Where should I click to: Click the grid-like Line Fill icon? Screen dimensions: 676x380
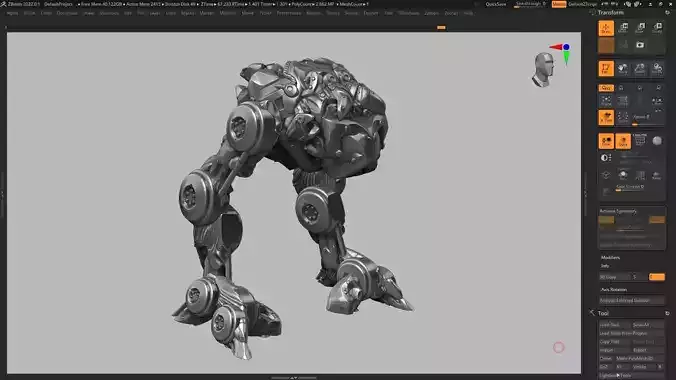point(640,140)
